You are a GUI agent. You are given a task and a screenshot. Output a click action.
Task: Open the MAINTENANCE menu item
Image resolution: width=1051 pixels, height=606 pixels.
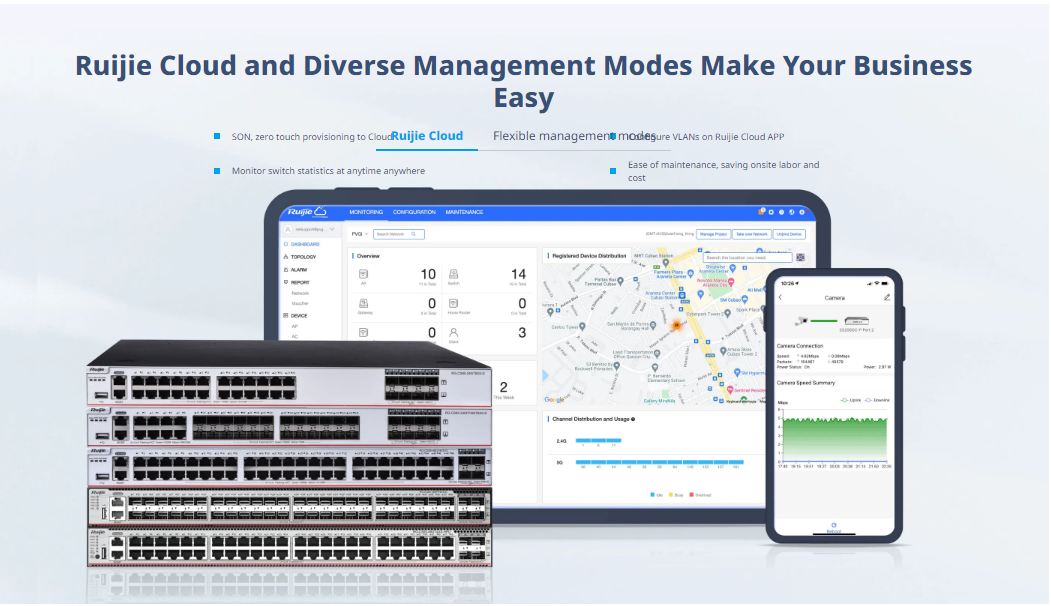[464, 212]
